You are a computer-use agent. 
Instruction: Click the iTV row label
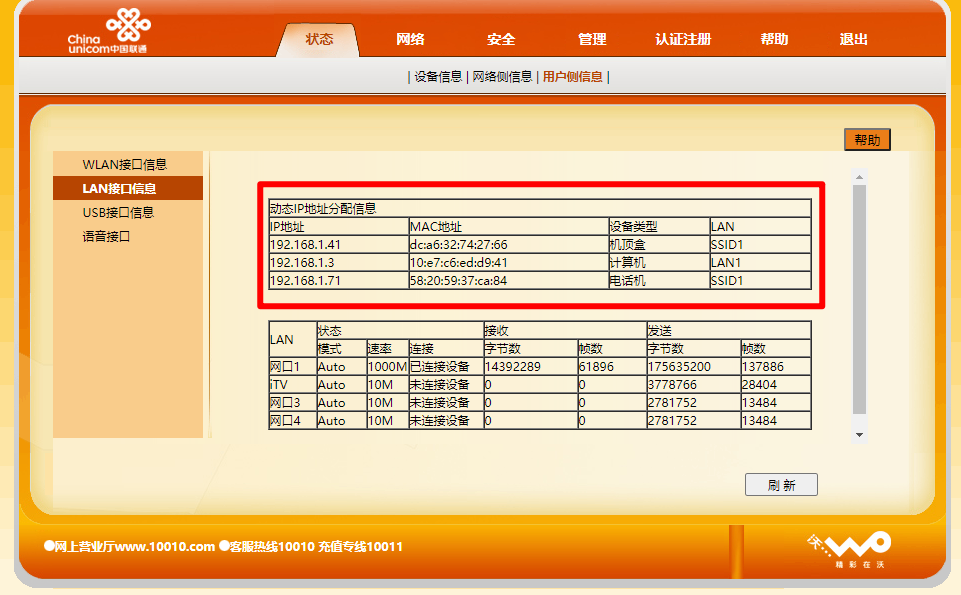pyautogui.click(x=279, y=385)
